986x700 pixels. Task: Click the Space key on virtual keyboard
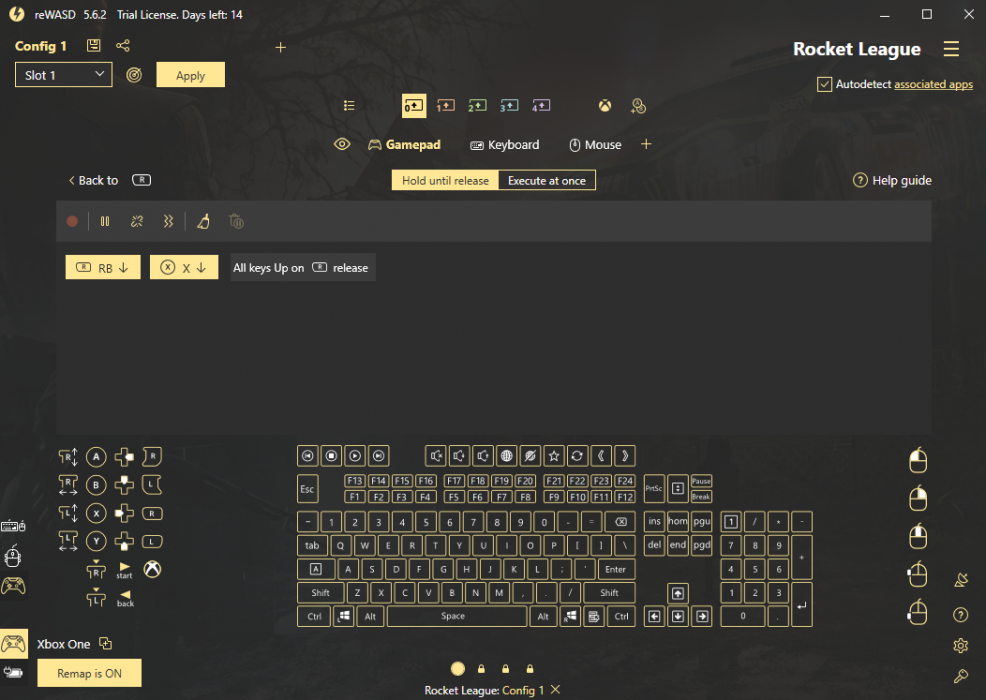[457, 616]
